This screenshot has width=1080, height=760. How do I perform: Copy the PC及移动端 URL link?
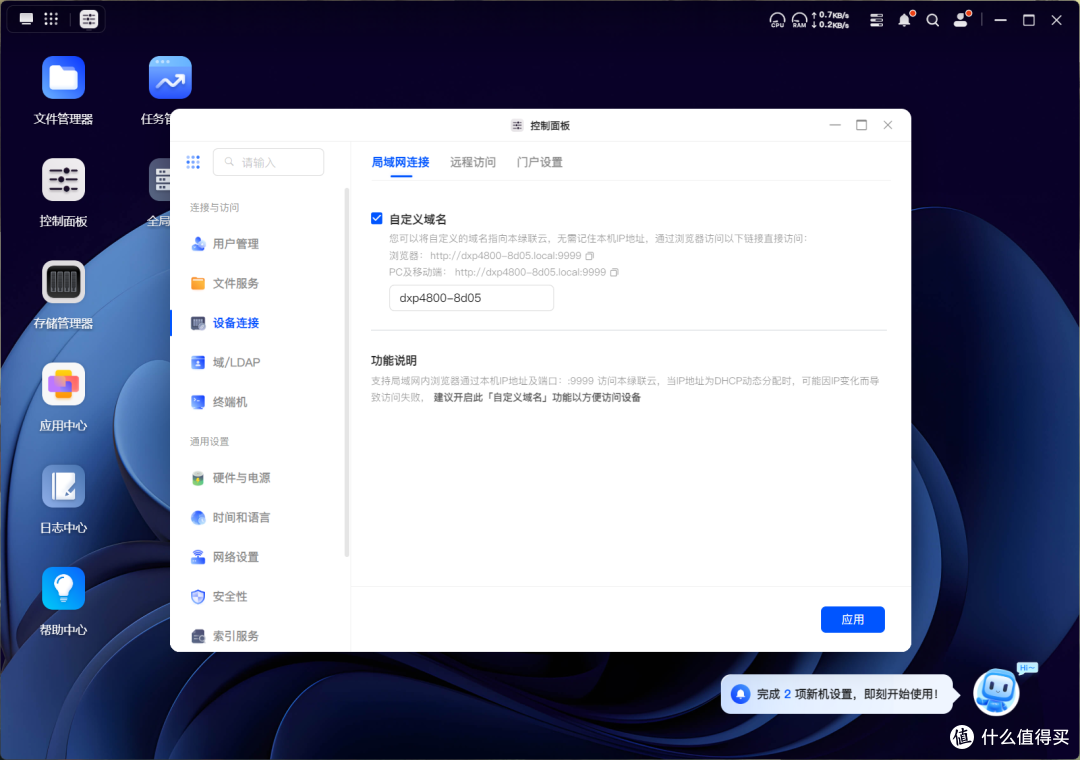[614, 272]
